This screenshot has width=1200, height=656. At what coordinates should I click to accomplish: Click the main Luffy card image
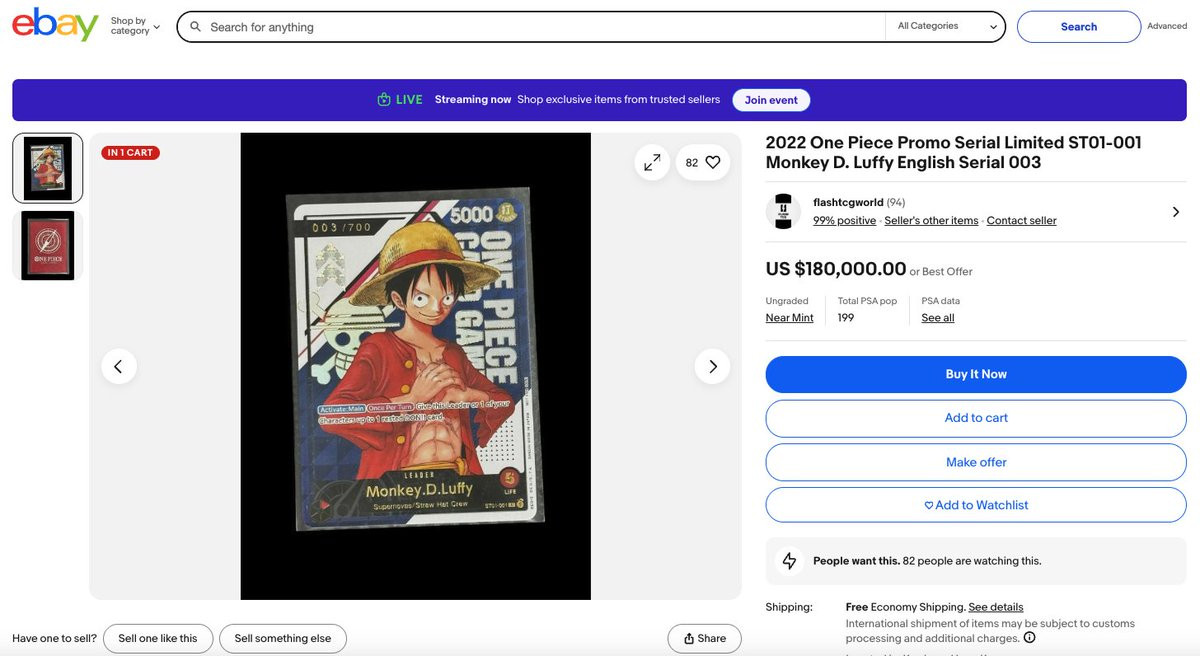click(416, 366)
